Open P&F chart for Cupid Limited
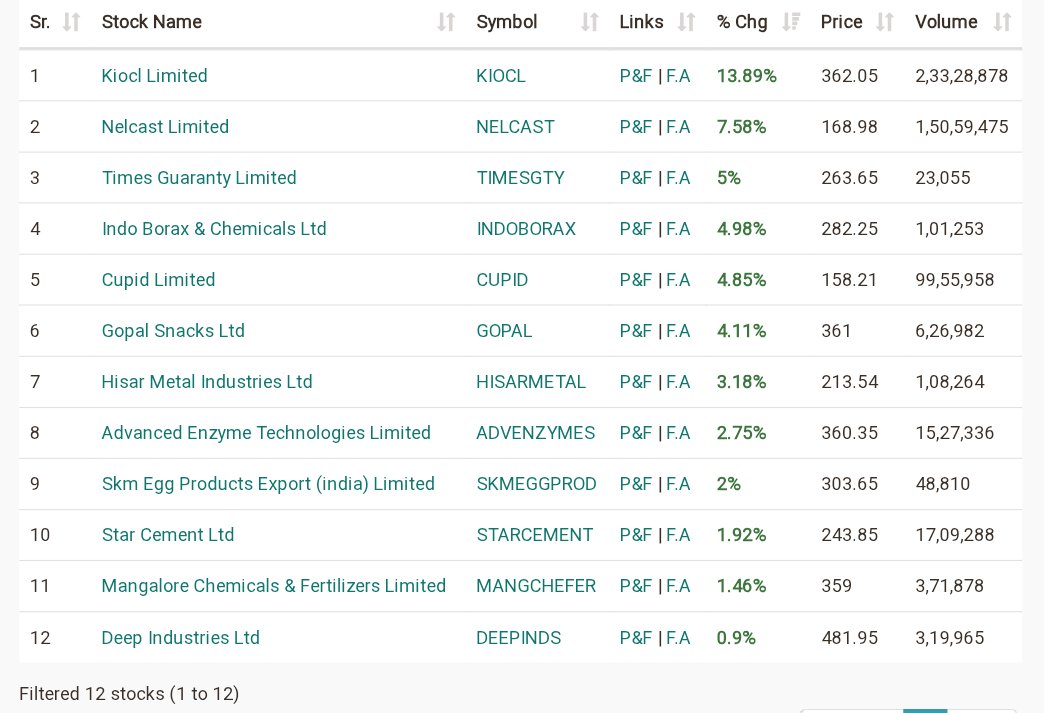 636,280
